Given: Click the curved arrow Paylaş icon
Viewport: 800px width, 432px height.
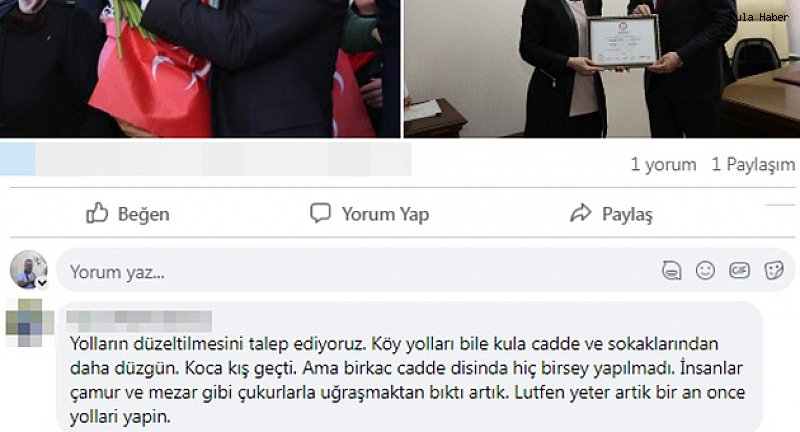Looking at the screenshot, I should [581, 213].
